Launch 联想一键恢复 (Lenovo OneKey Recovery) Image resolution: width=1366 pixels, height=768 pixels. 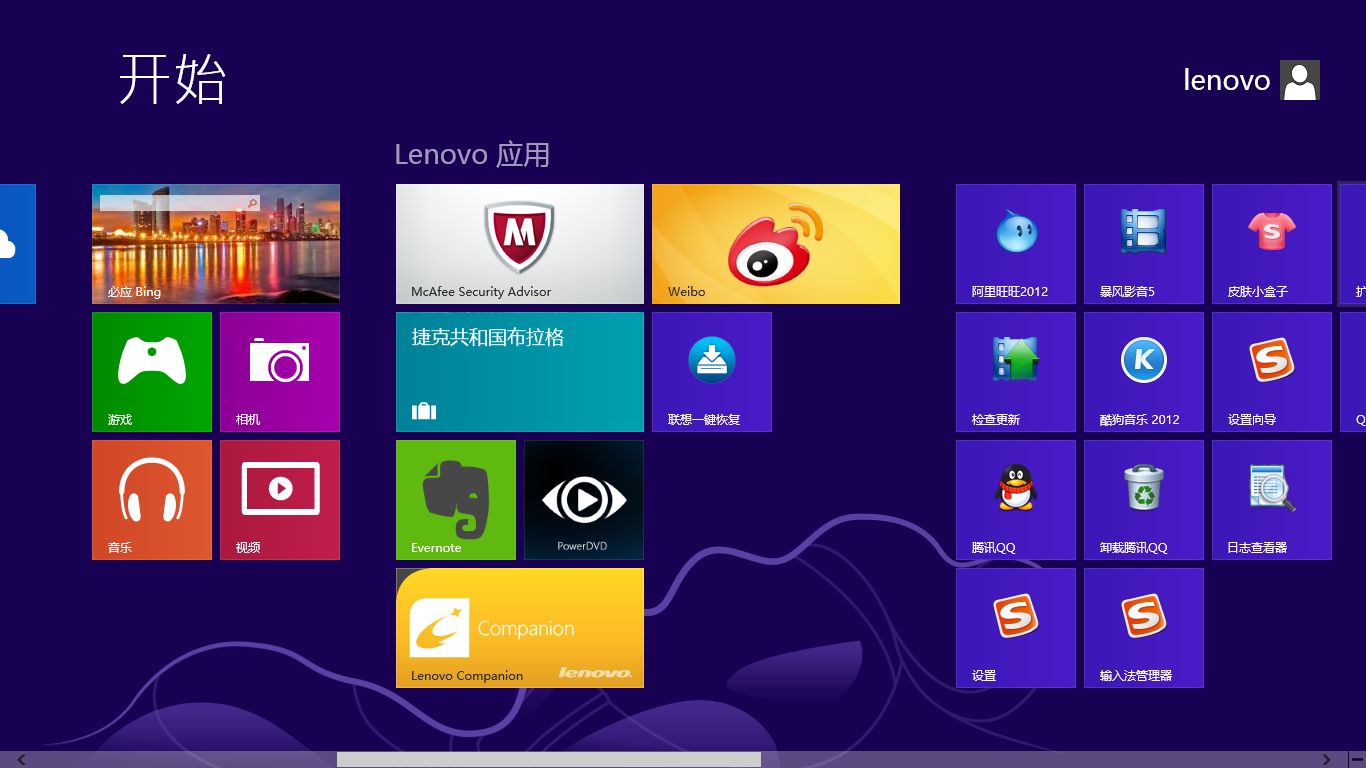click(x=711, y=371)
